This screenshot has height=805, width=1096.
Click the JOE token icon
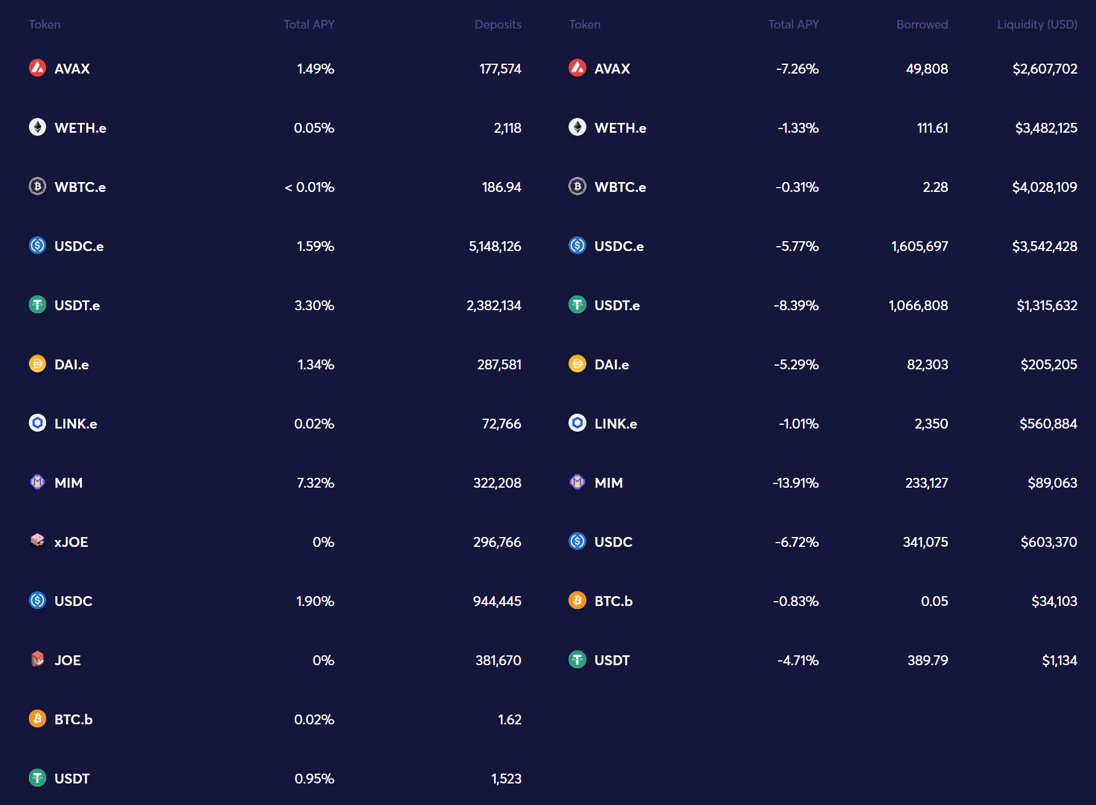(37, 659)
